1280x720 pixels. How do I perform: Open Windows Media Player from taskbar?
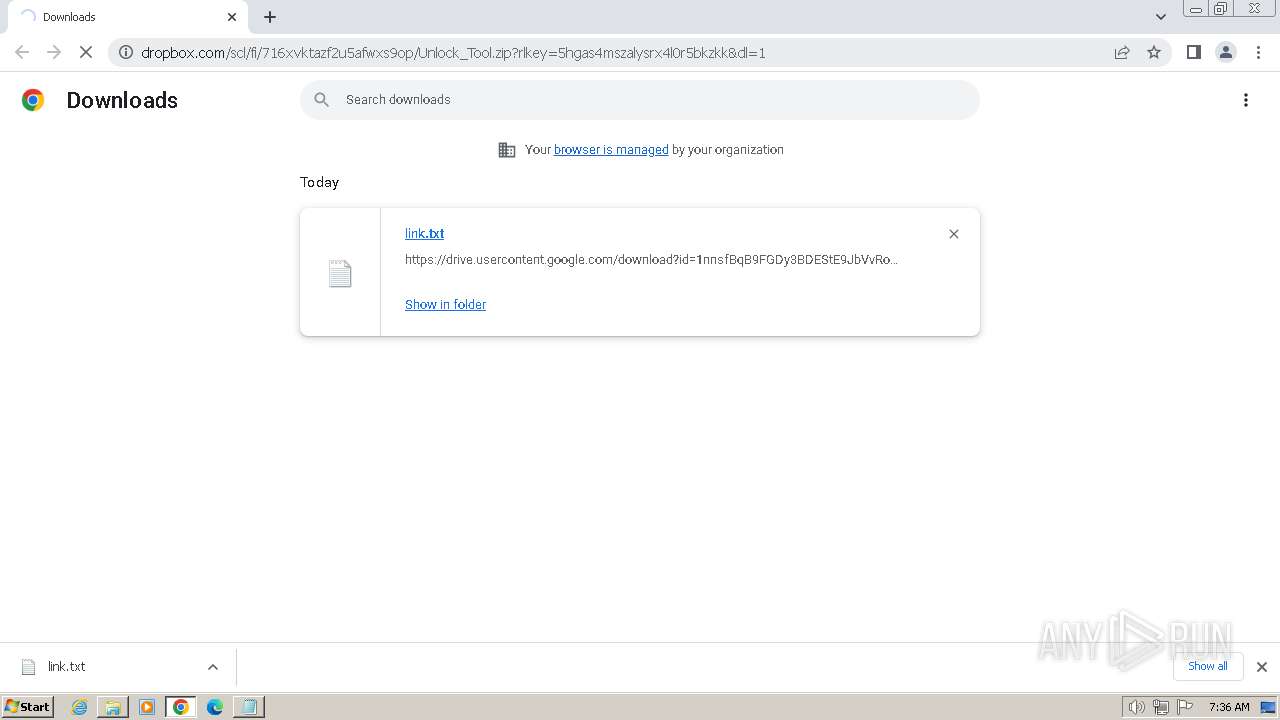click(147, 707)
